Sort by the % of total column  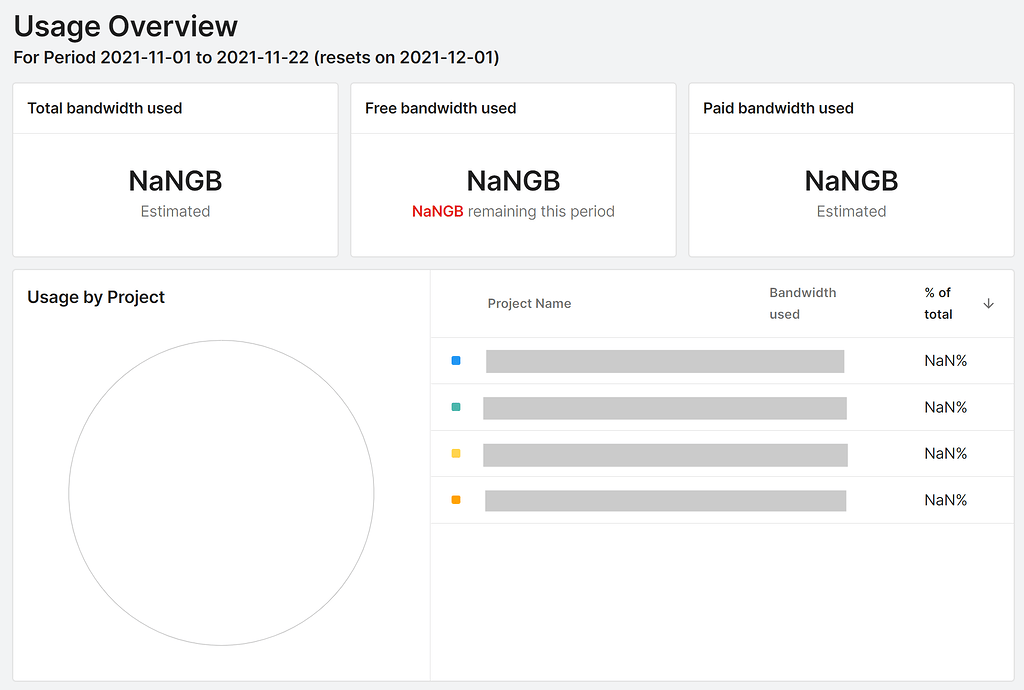pos(938,303)
